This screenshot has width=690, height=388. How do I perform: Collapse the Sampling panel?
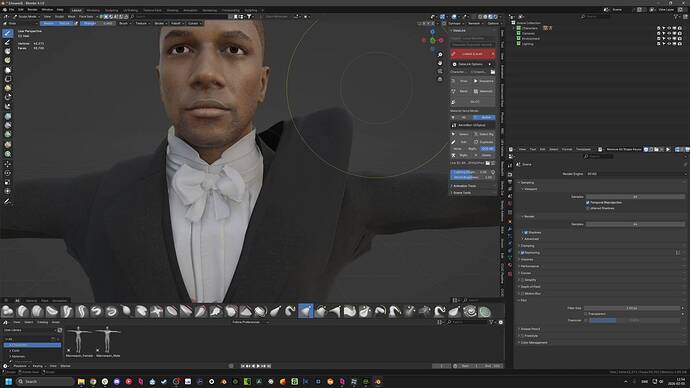point(527,183)
